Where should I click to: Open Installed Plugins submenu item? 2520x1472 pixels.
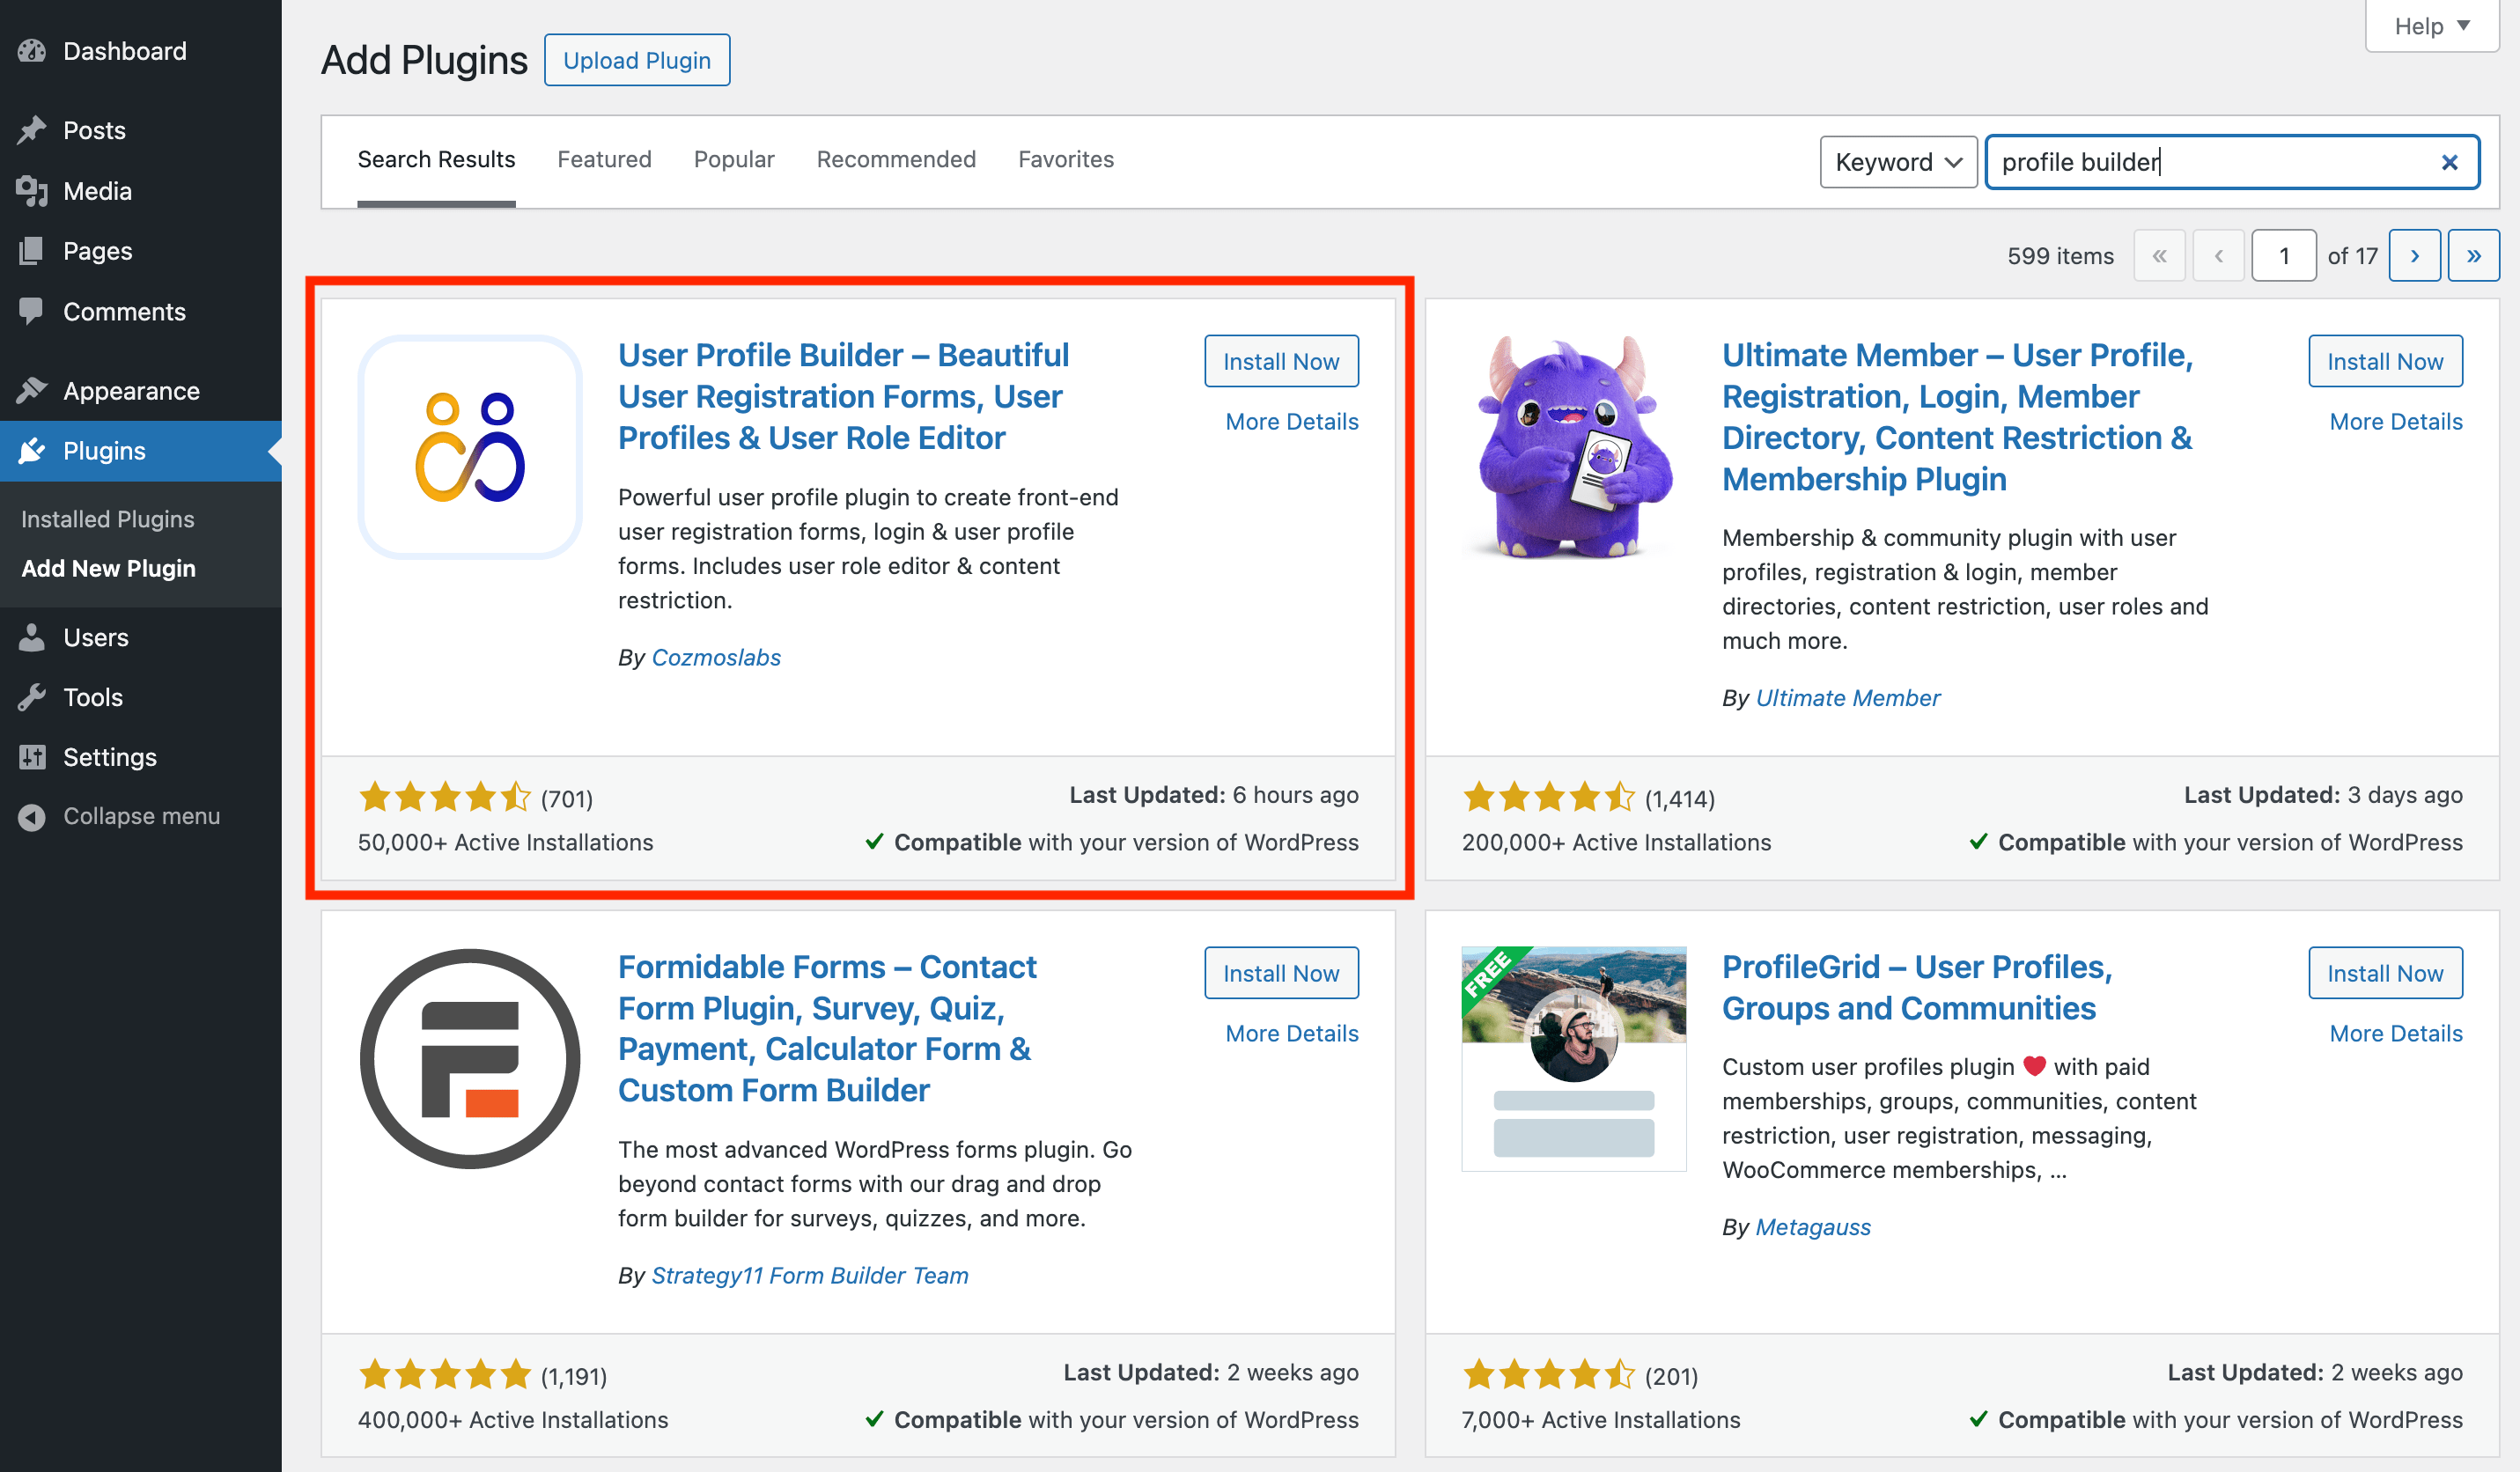[x=108, y=519]
